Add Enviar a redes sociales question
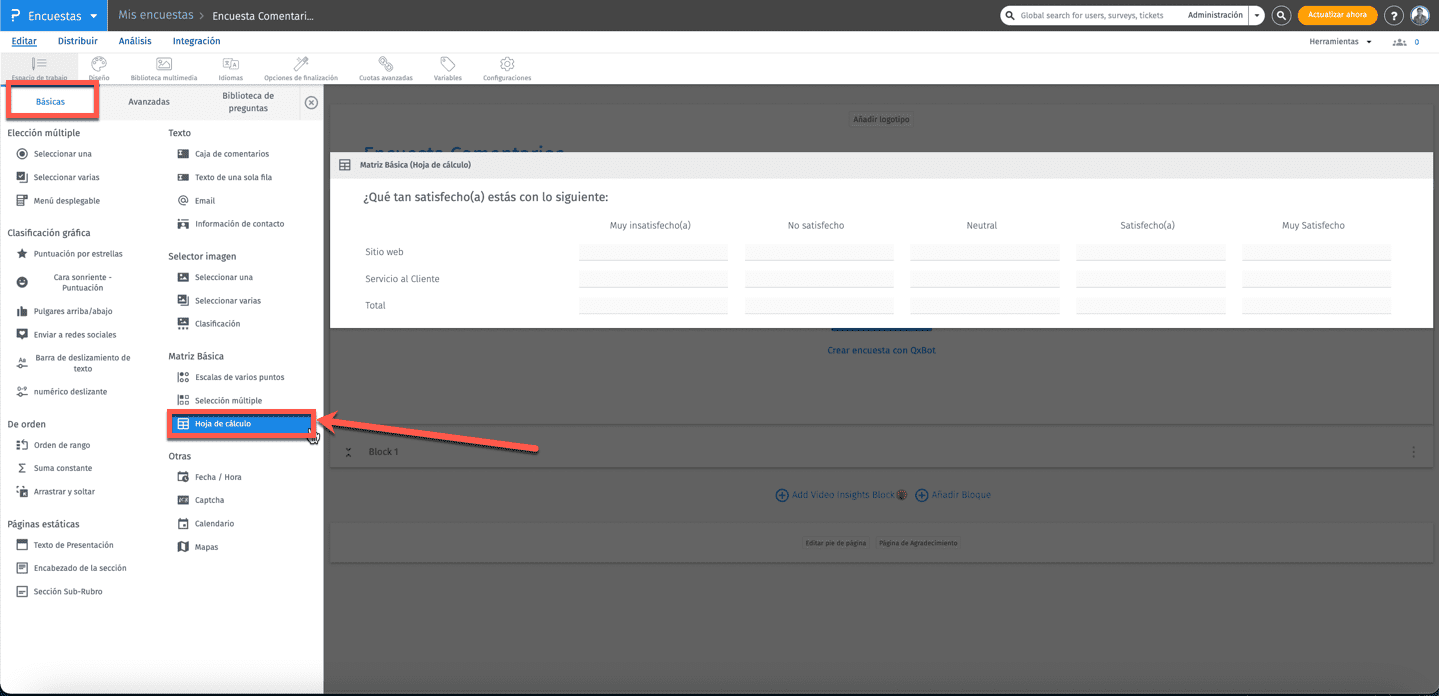1439x696 pixels. [x=66, y=334]
